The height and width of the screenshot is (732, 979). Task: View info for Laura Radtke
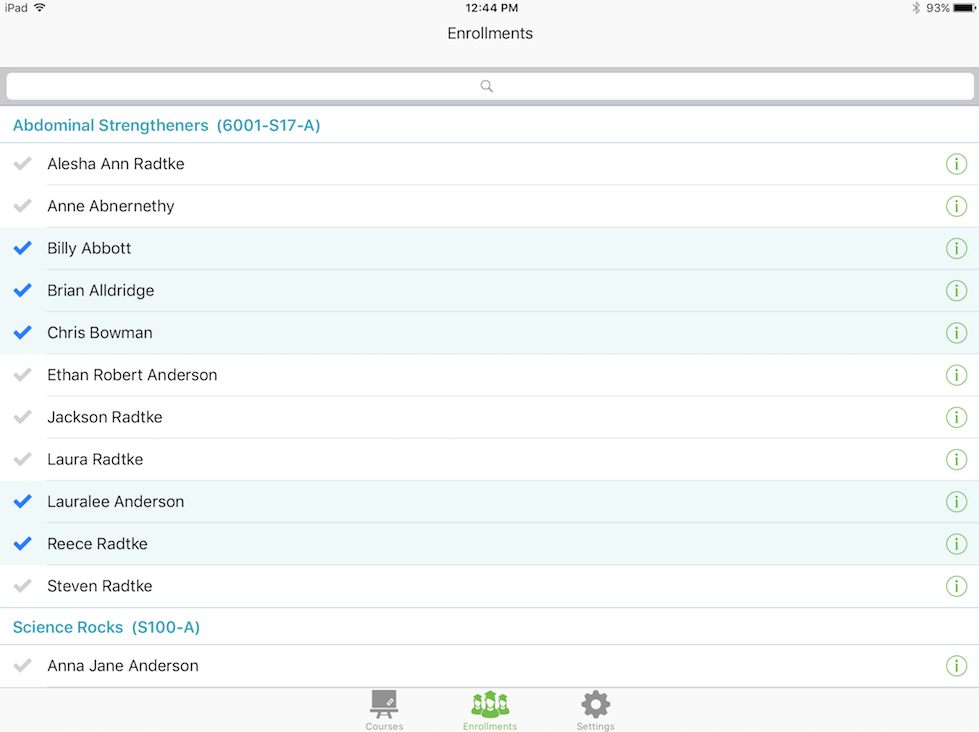click(956, 459)
